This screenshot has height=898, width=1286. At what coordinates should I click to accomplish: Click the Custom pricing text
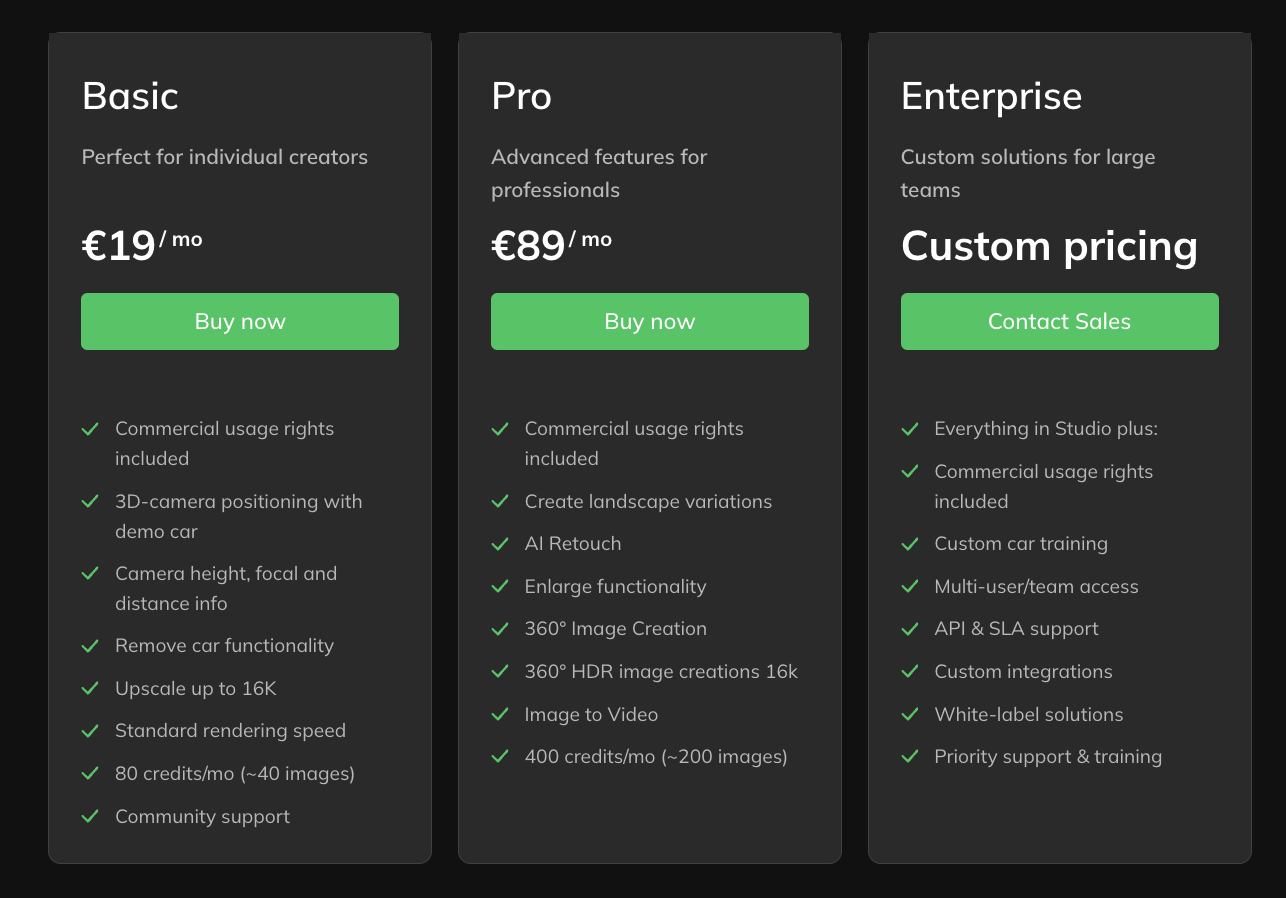(x=1049, y=247)
